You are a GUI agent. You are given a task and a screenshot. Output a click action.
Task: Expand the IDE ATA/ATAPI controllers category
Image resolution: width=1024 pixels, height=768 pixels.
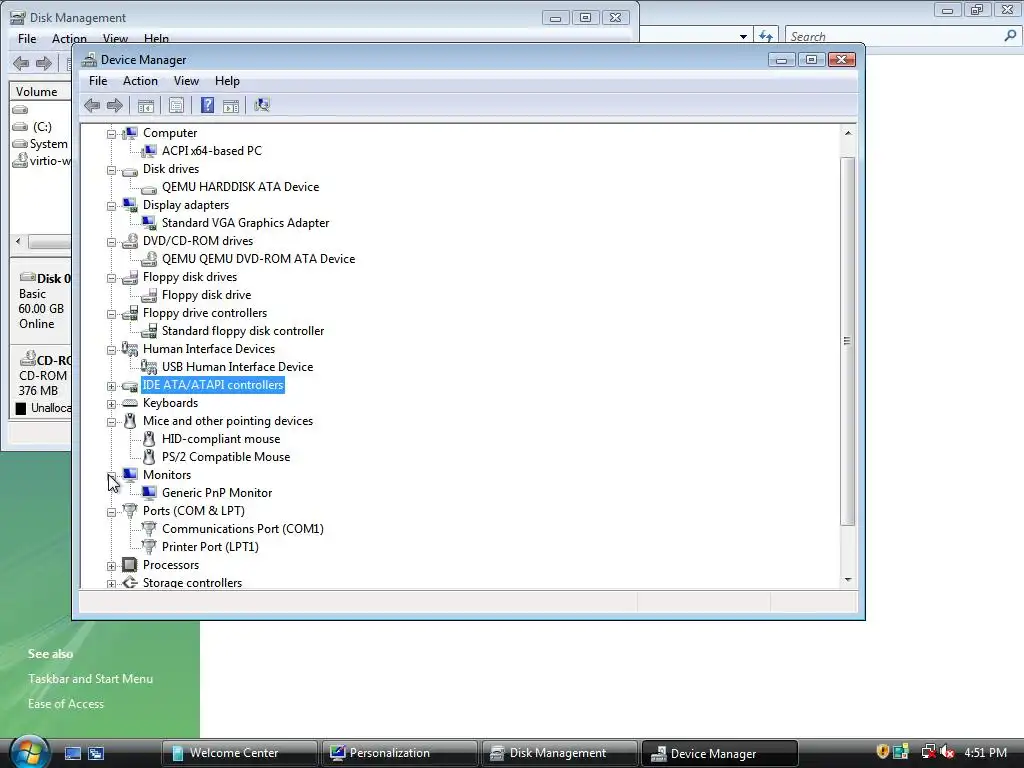click(112, 386)
